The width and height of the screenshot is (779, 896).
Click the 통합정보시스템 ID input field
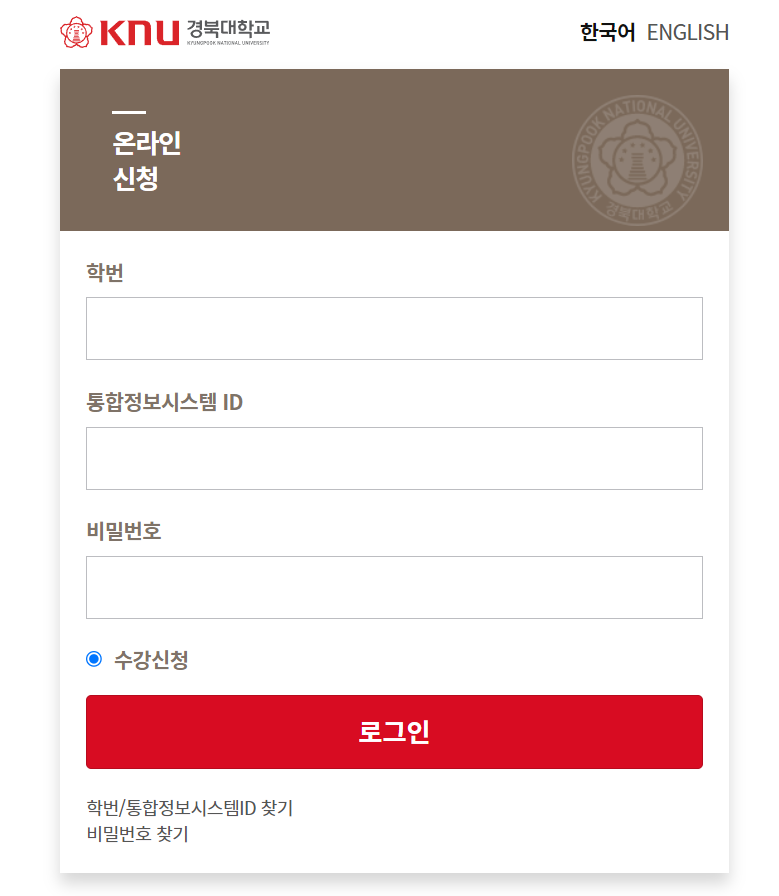[x=394, y=458]
